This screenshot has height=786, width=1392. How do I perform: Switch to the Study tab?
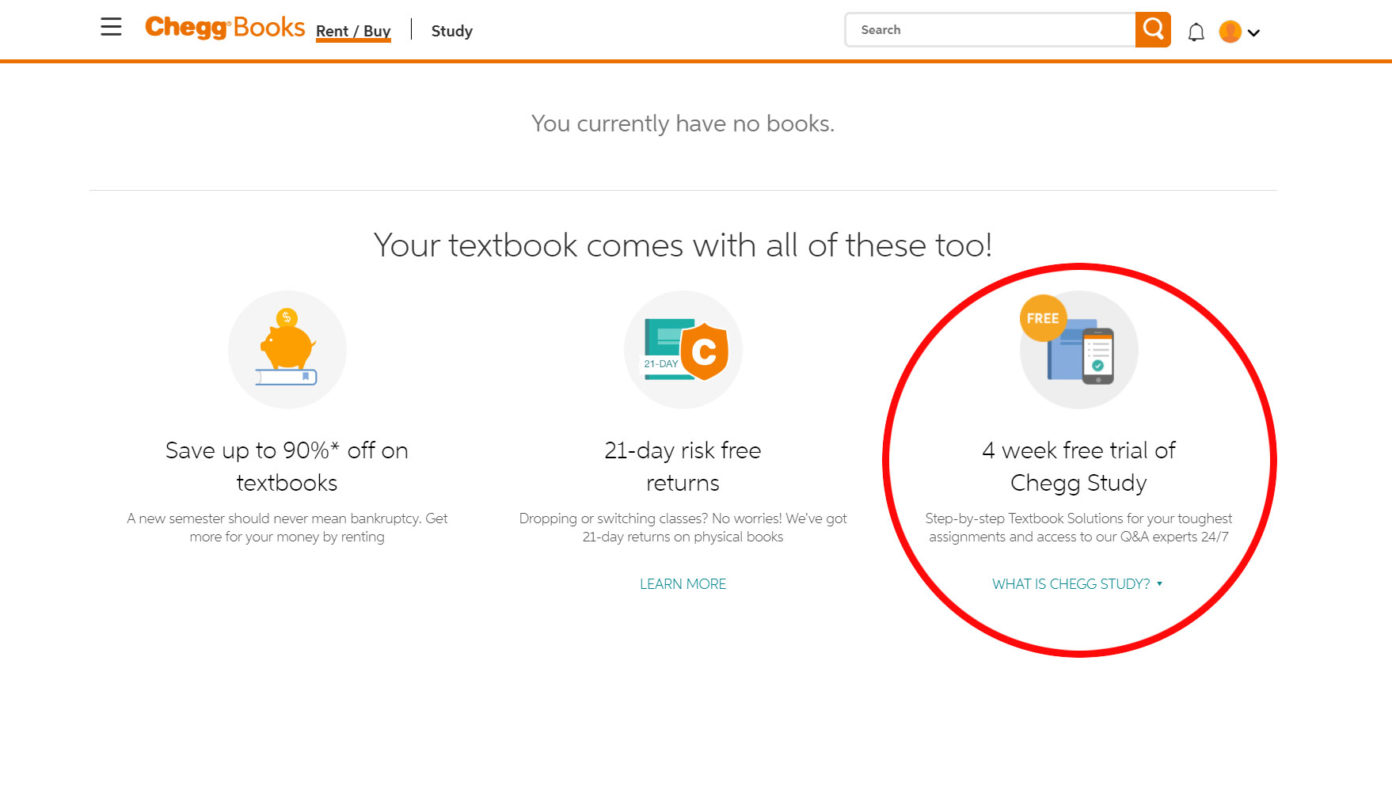point(452,31)
